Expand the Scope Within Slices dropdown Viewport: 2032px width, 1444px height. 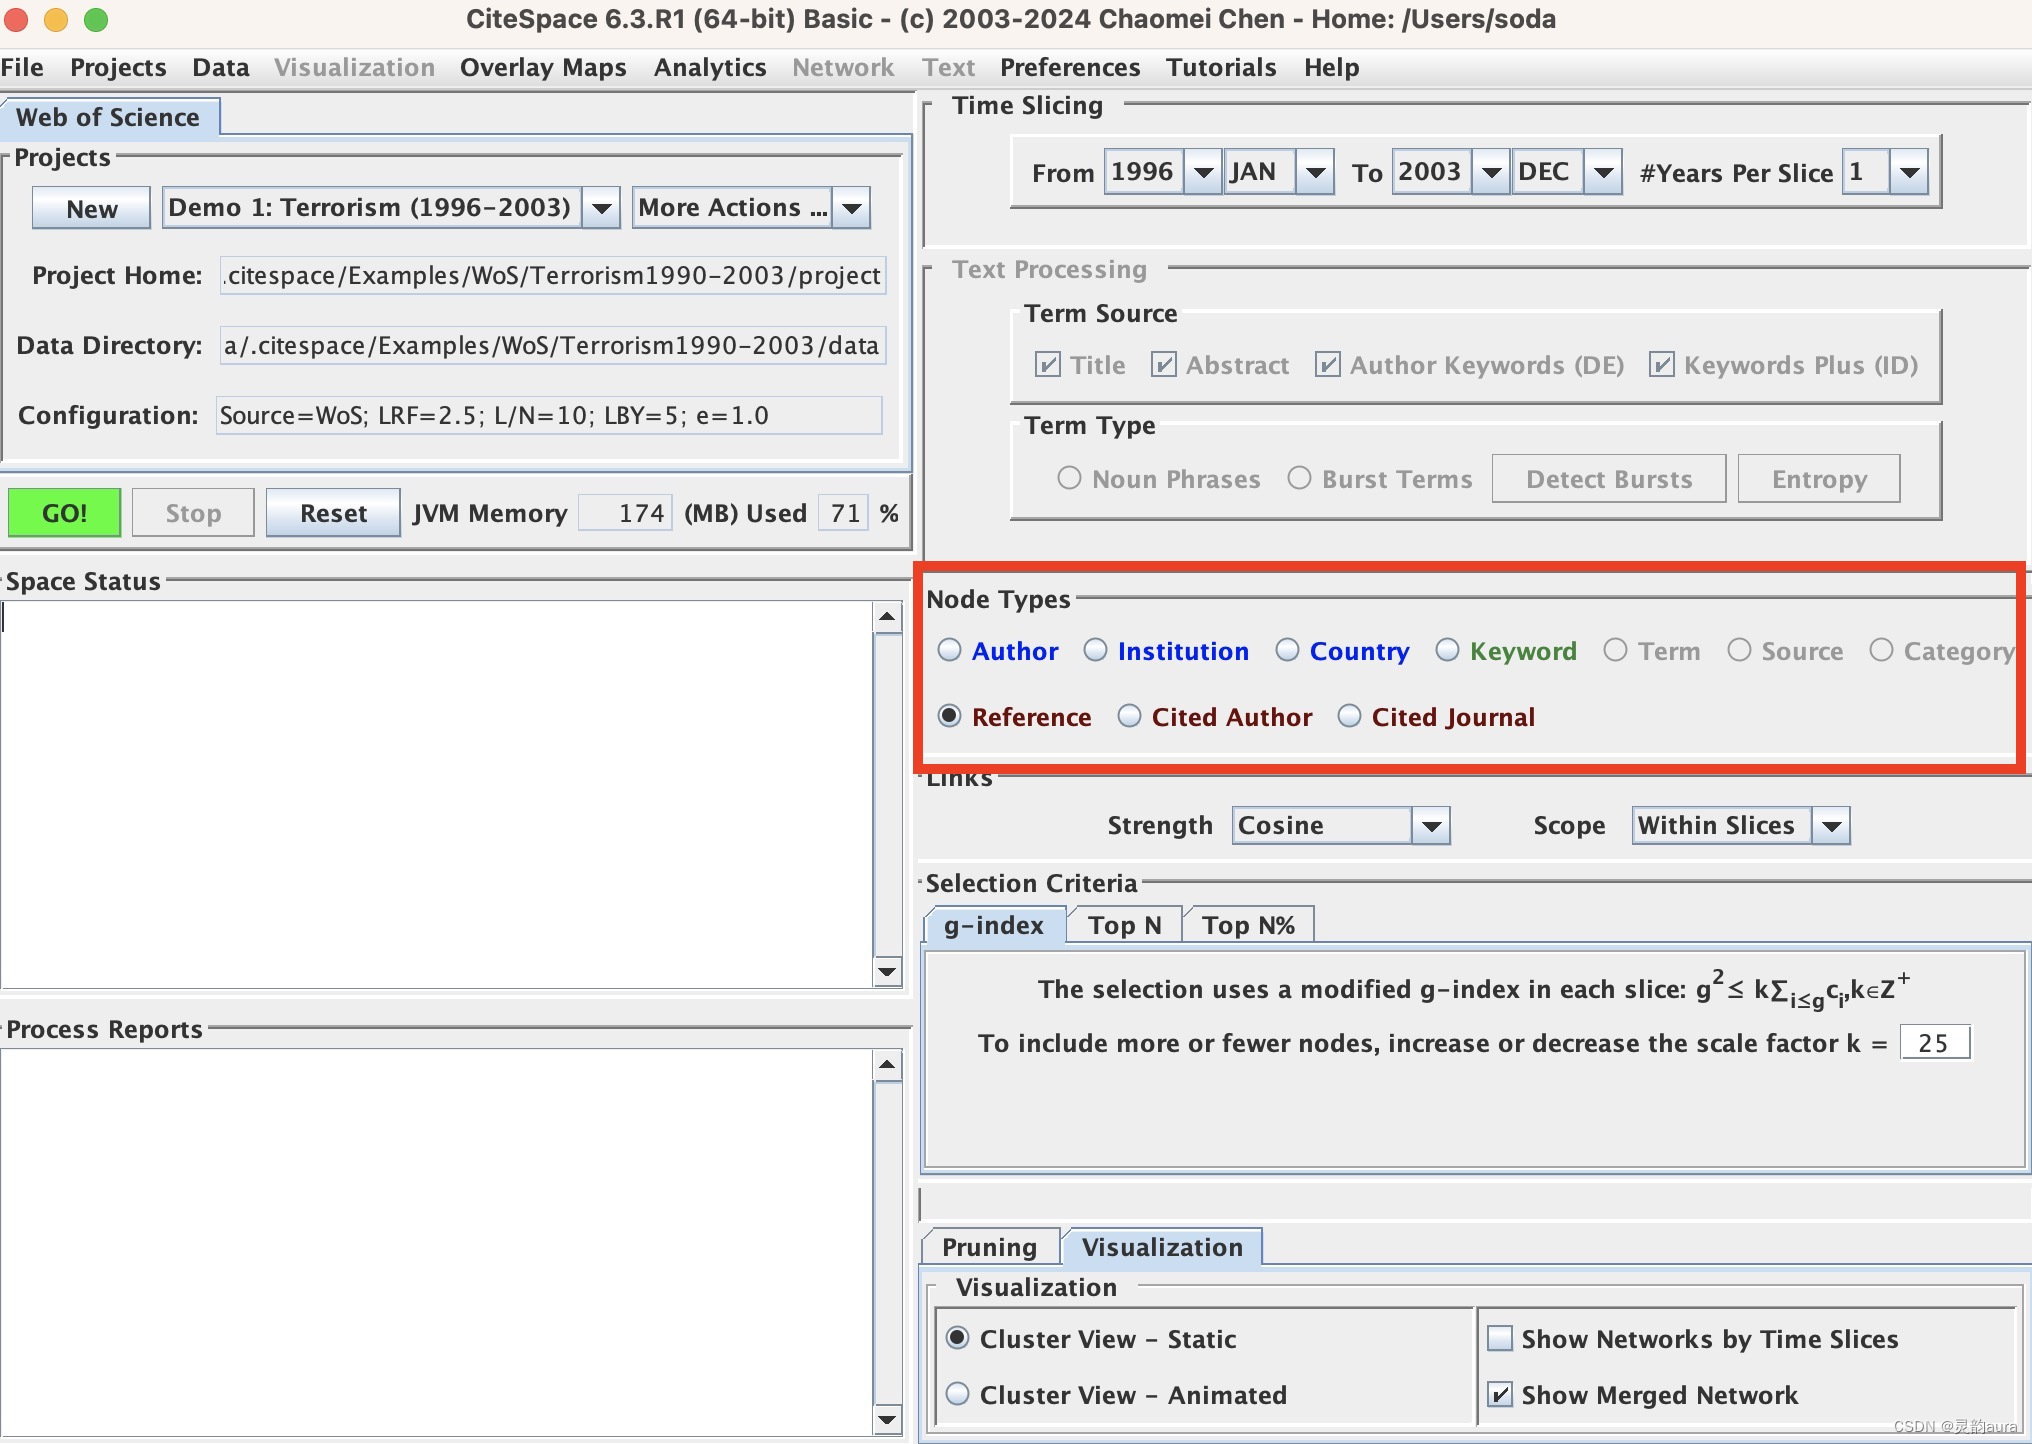[x=1831, y=826]
